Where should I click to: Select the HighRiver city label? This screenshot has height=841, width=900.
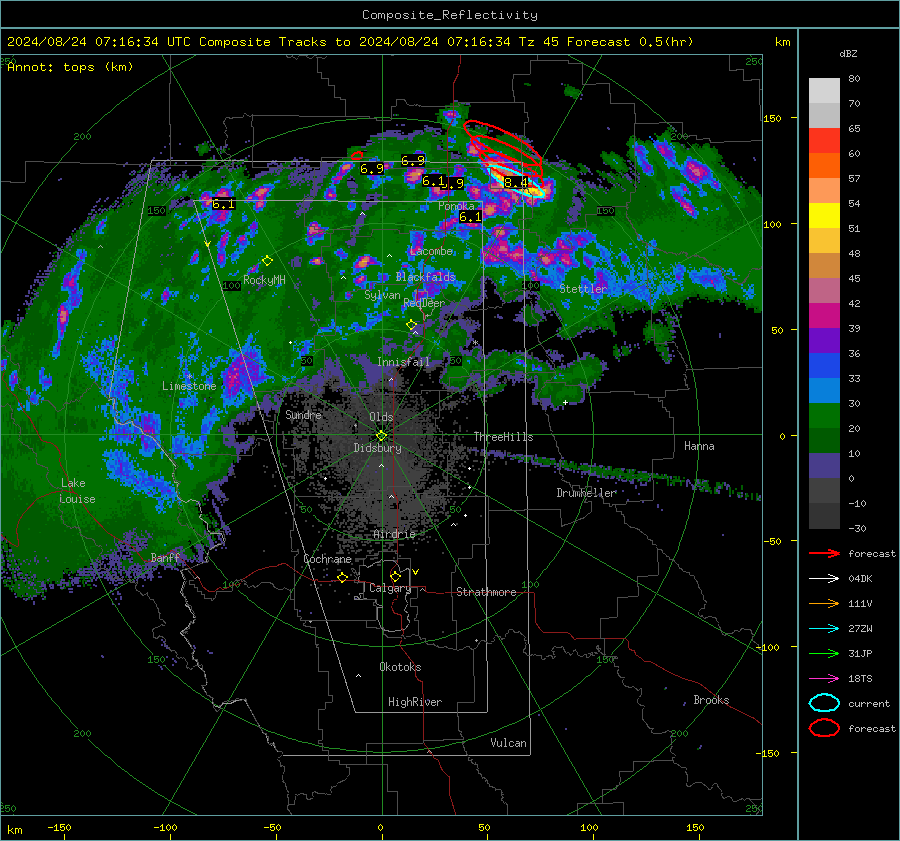click(x=414, y=702)
